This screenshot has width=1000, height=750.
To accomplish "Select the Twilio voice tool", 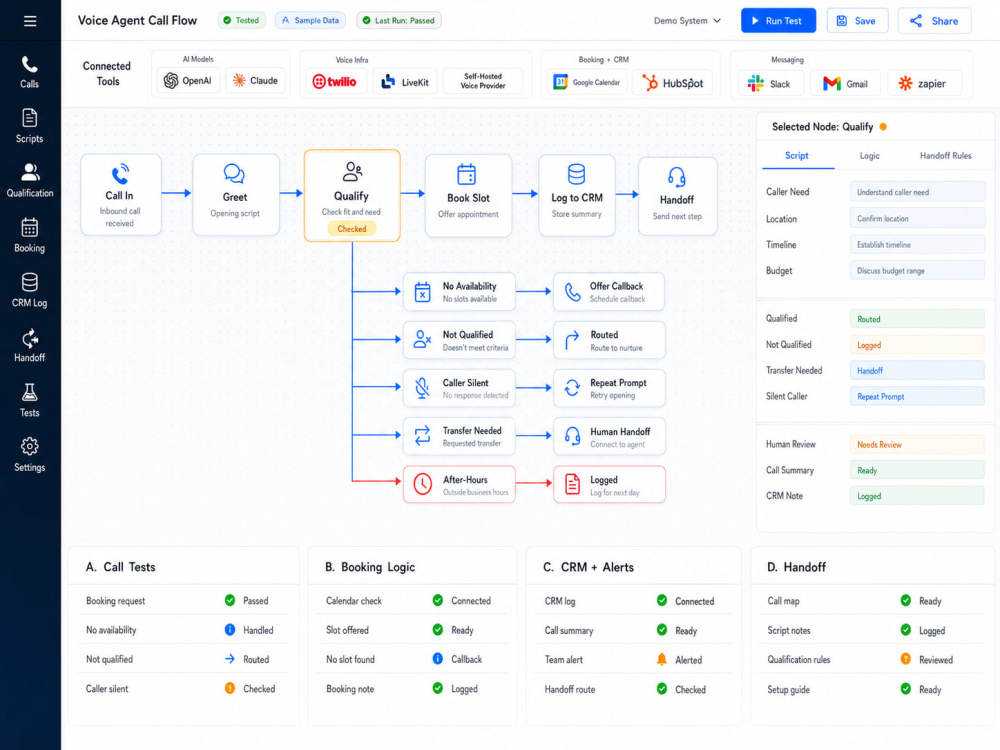I will tap(335, 82).
